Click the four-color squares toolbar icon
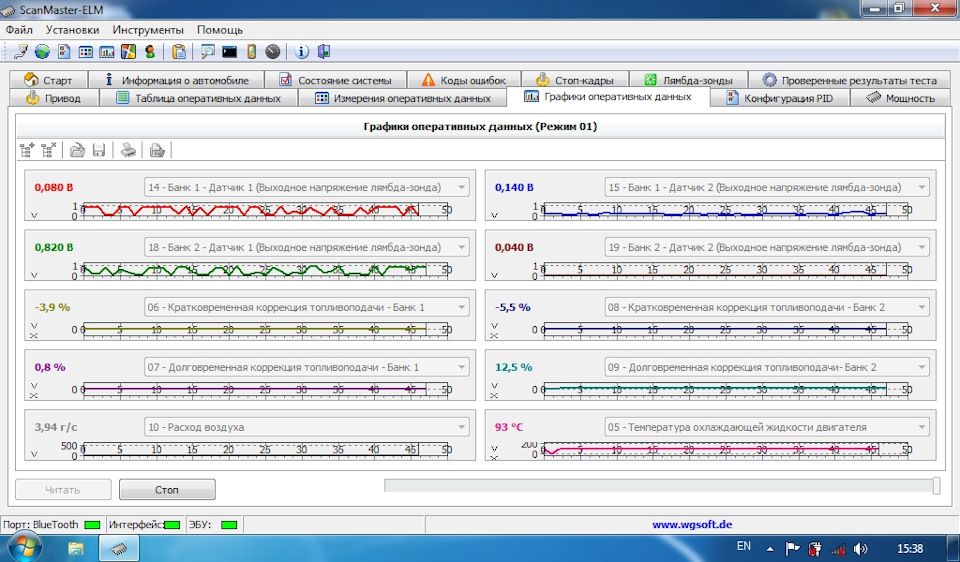Screen dimensions: 960x562 [128, 52]
